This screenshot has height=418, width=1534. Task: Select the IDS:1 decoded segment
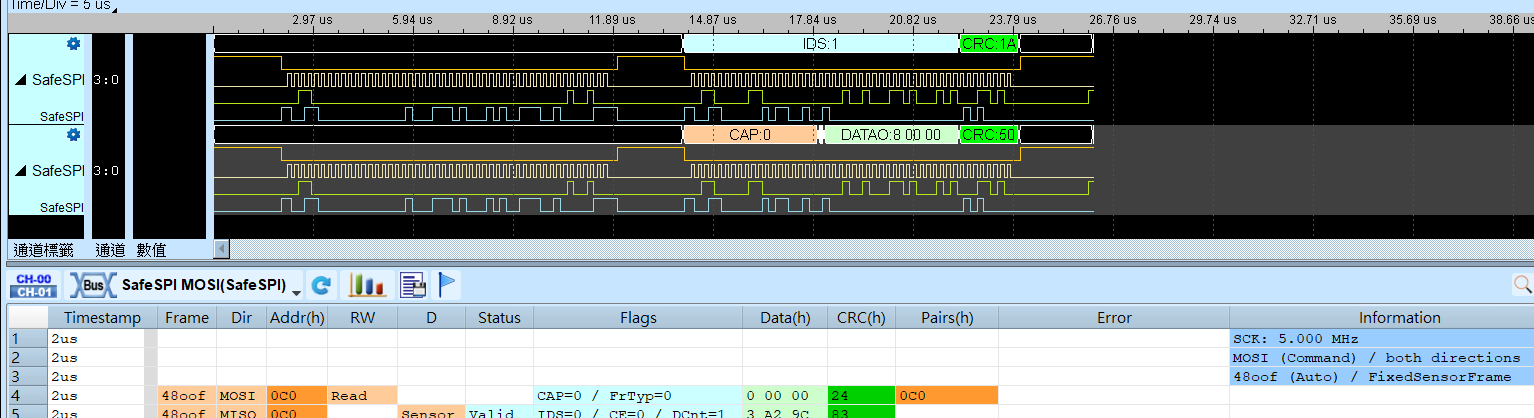[x=820, y=44]
